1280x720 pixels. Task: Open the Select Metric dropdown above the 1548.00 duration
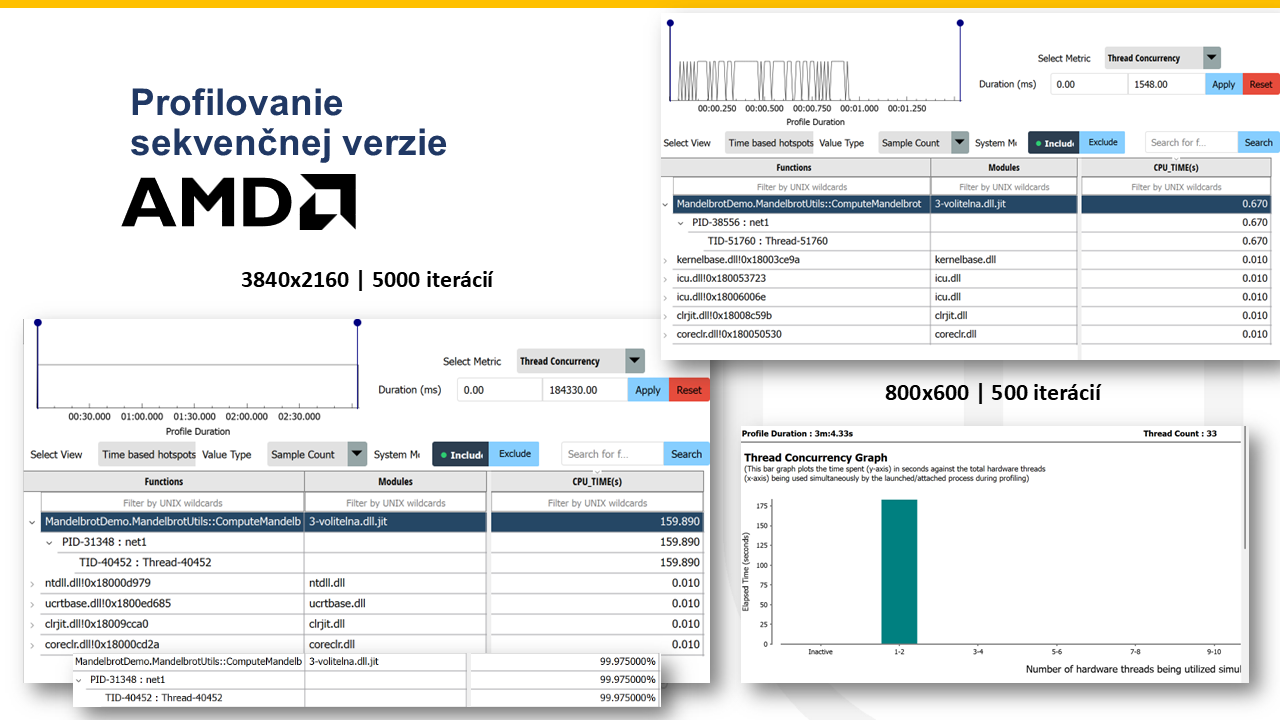tap(1162, 58)
